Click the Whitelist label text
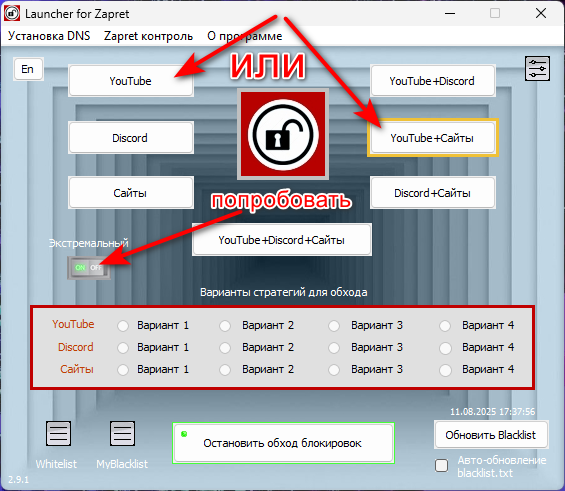565x491 pixels. (x=56, y=464)
